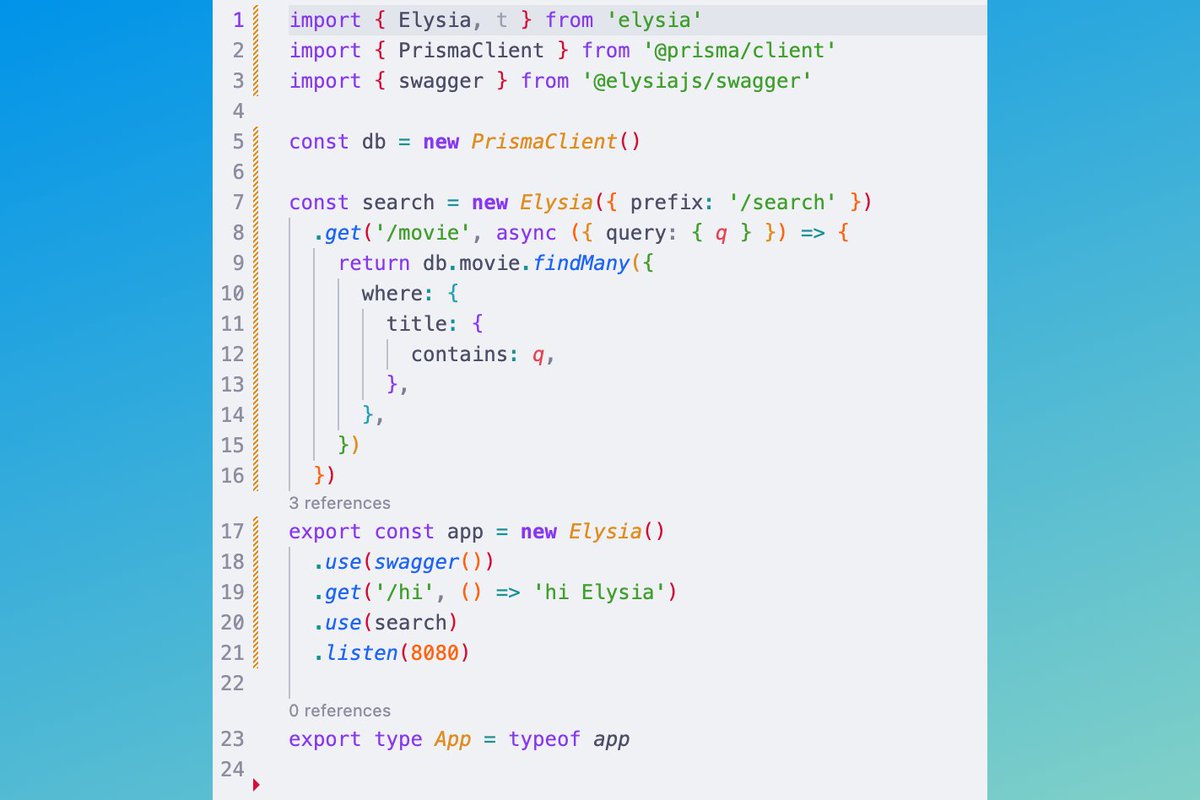This screenshot has width=1200, height=800.
Task: Click 'search' inside .use() on line 20
Action: pos(411,622)
